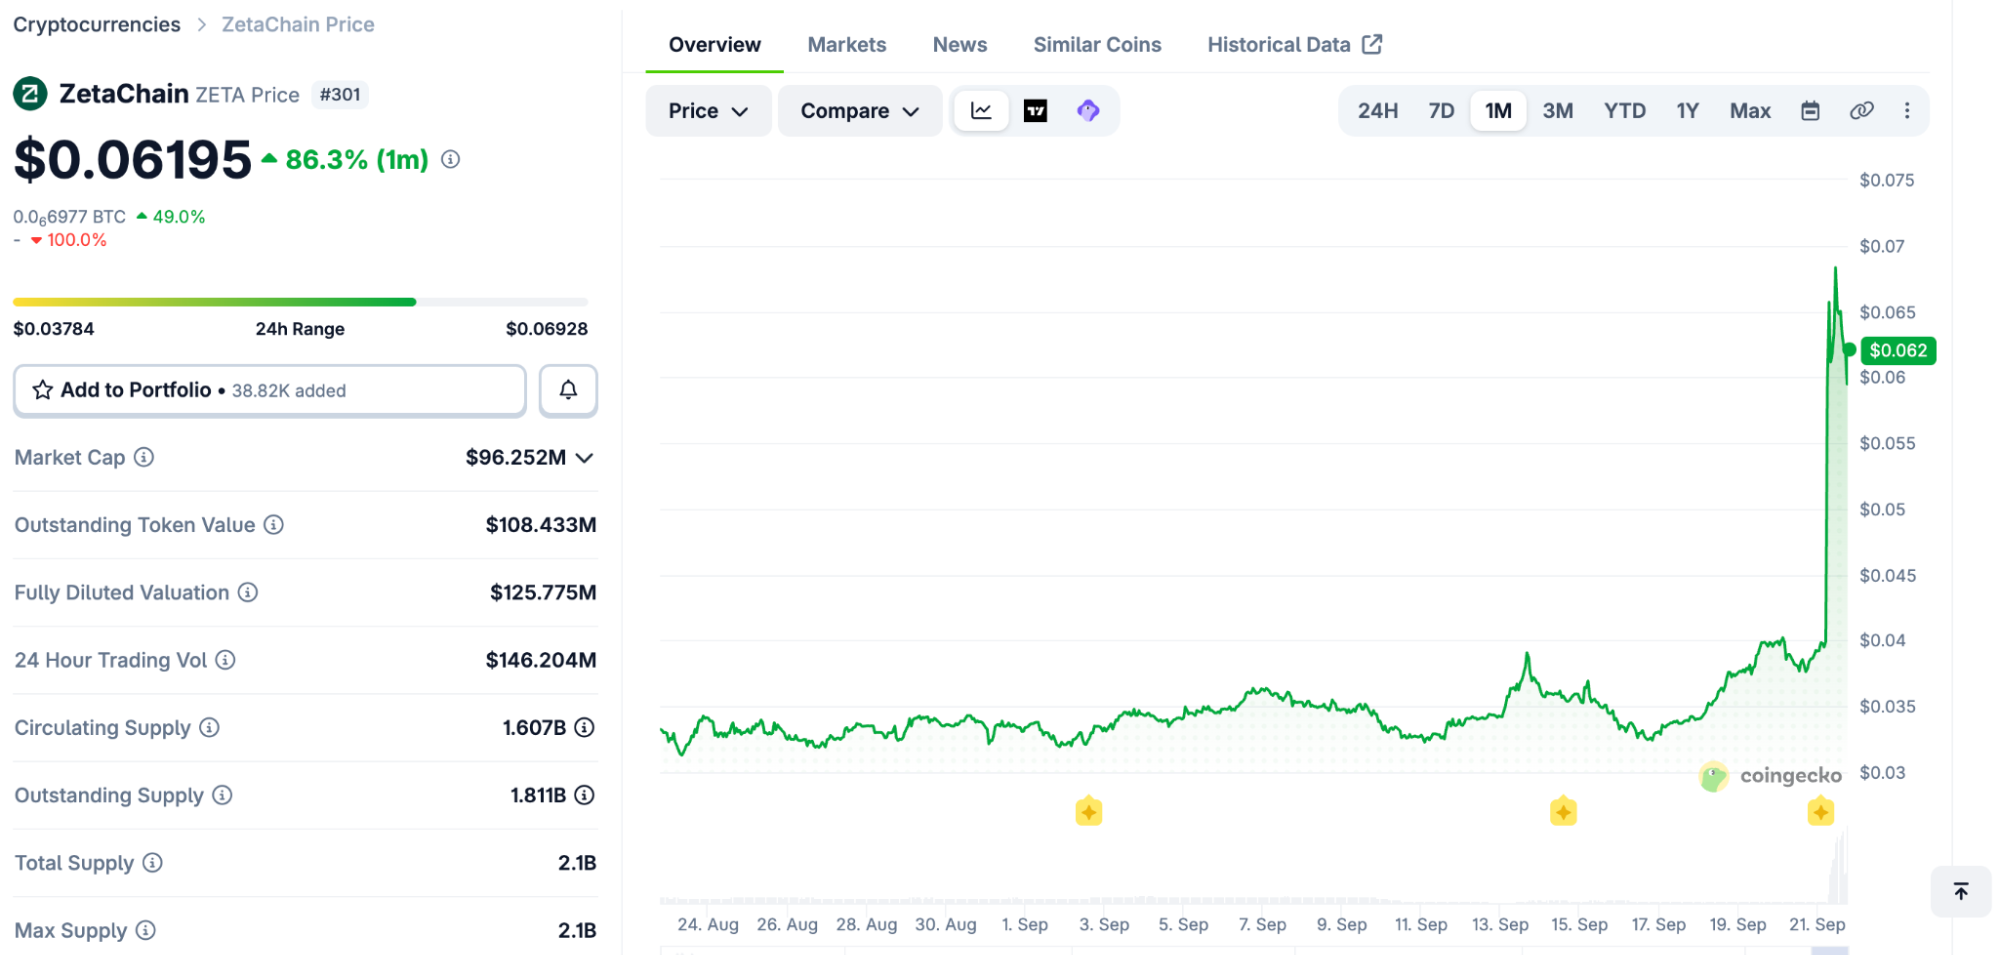Open info icon next to 1.607B value
1999x955 pixels.
pos(585,727)
